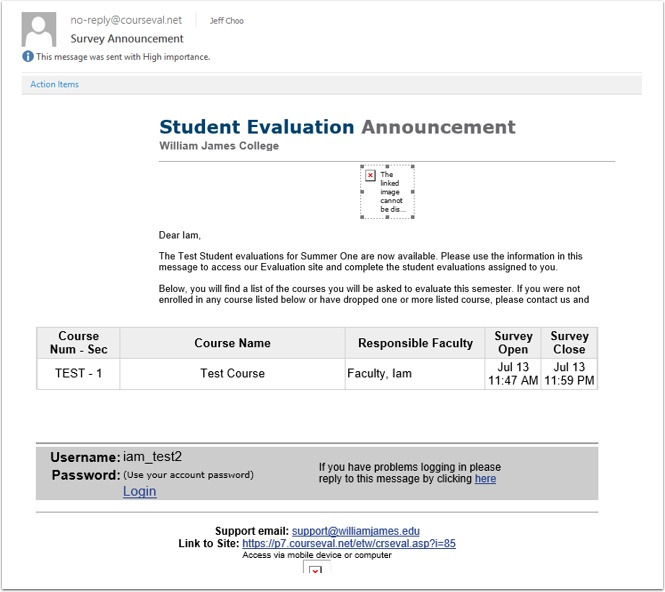Click the 'Dear Iam,' greeting
Screen dimensions: 665x592
[179, 235]
